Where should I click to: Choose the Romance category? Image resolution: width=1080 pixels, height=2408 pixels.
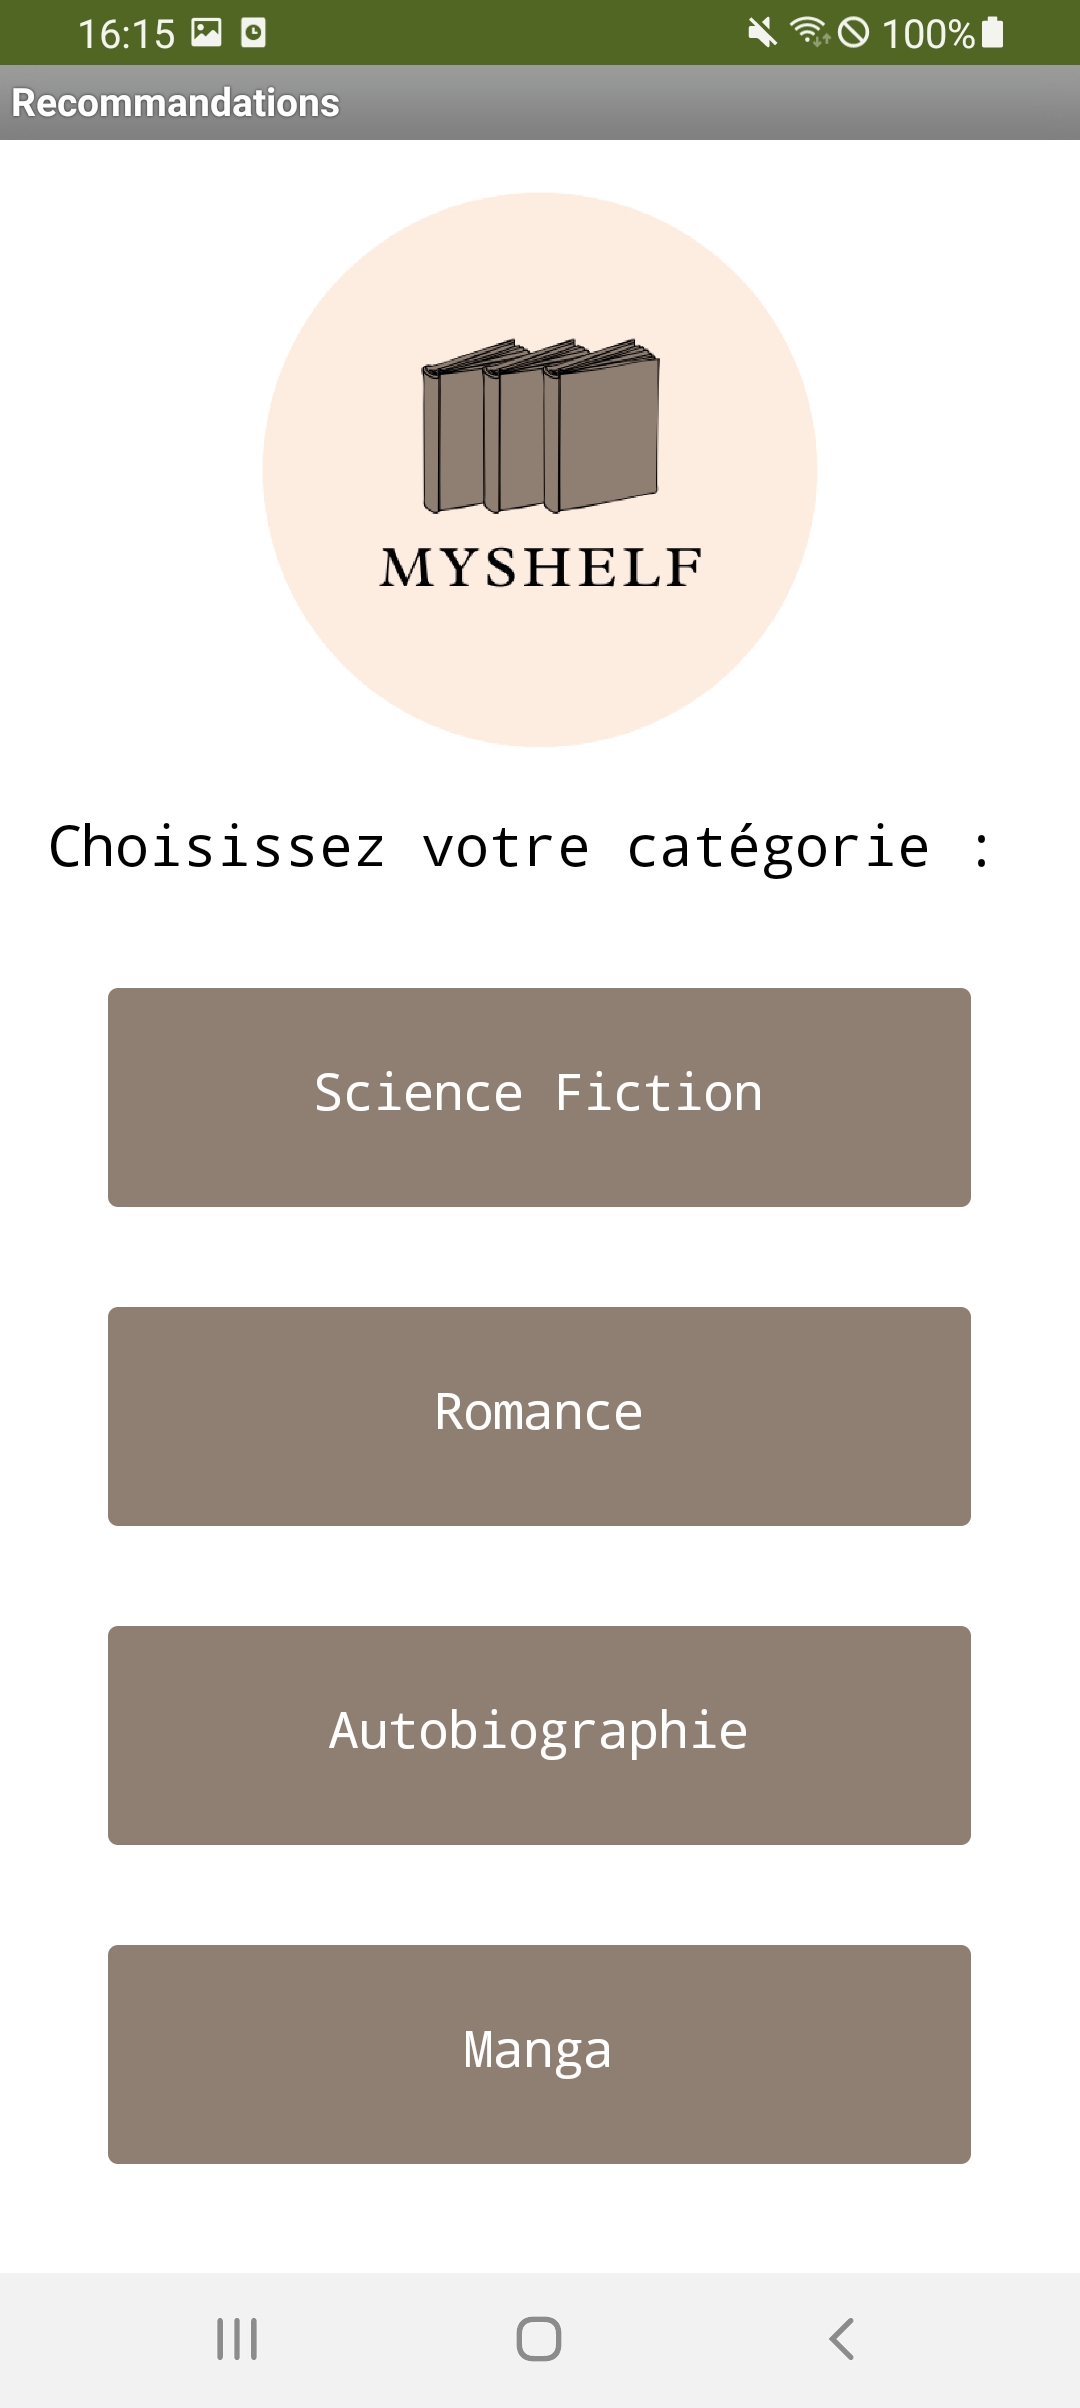[539, 1416]
